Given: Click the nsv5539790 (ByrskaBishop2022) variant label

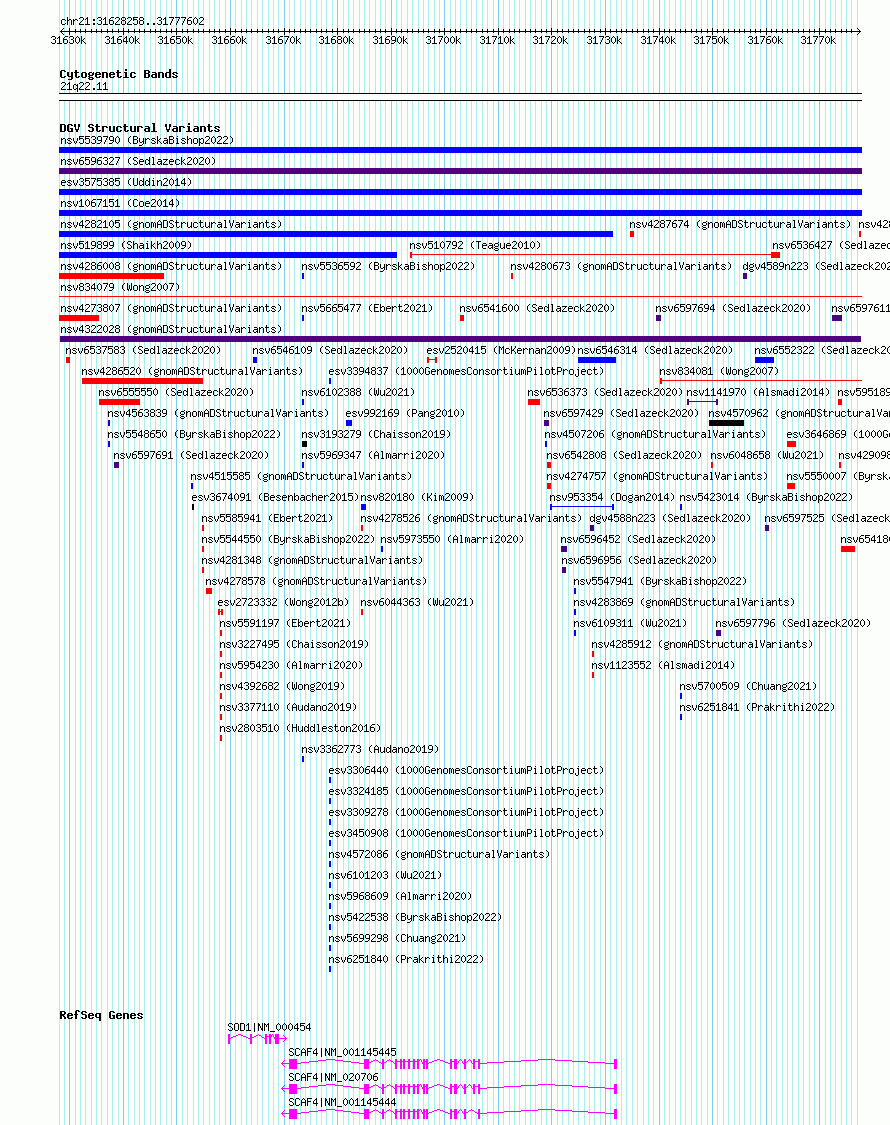Looking at the screenshot, I should click(147, 141).
